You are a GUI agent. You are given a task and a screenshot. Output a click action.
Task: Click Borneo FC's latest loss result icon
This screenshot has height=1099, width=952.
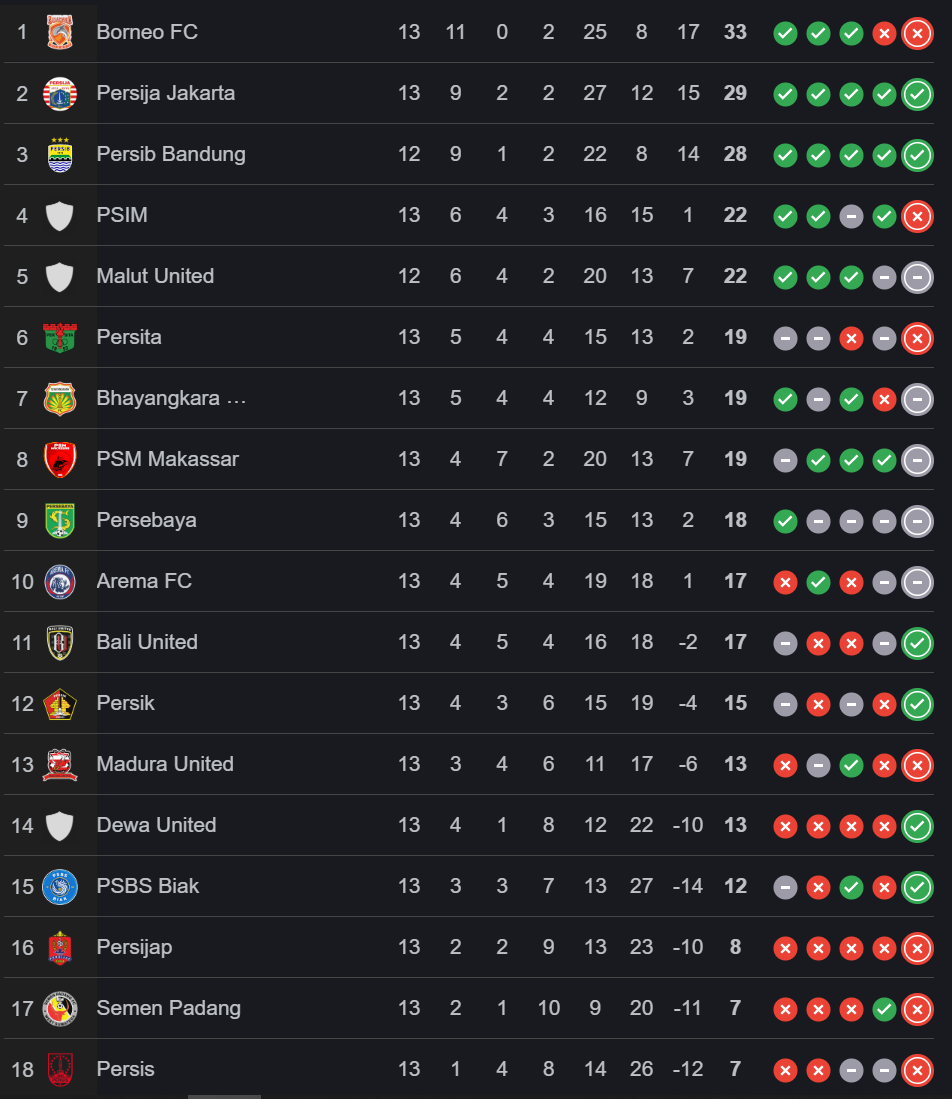[x=917, y=34]
